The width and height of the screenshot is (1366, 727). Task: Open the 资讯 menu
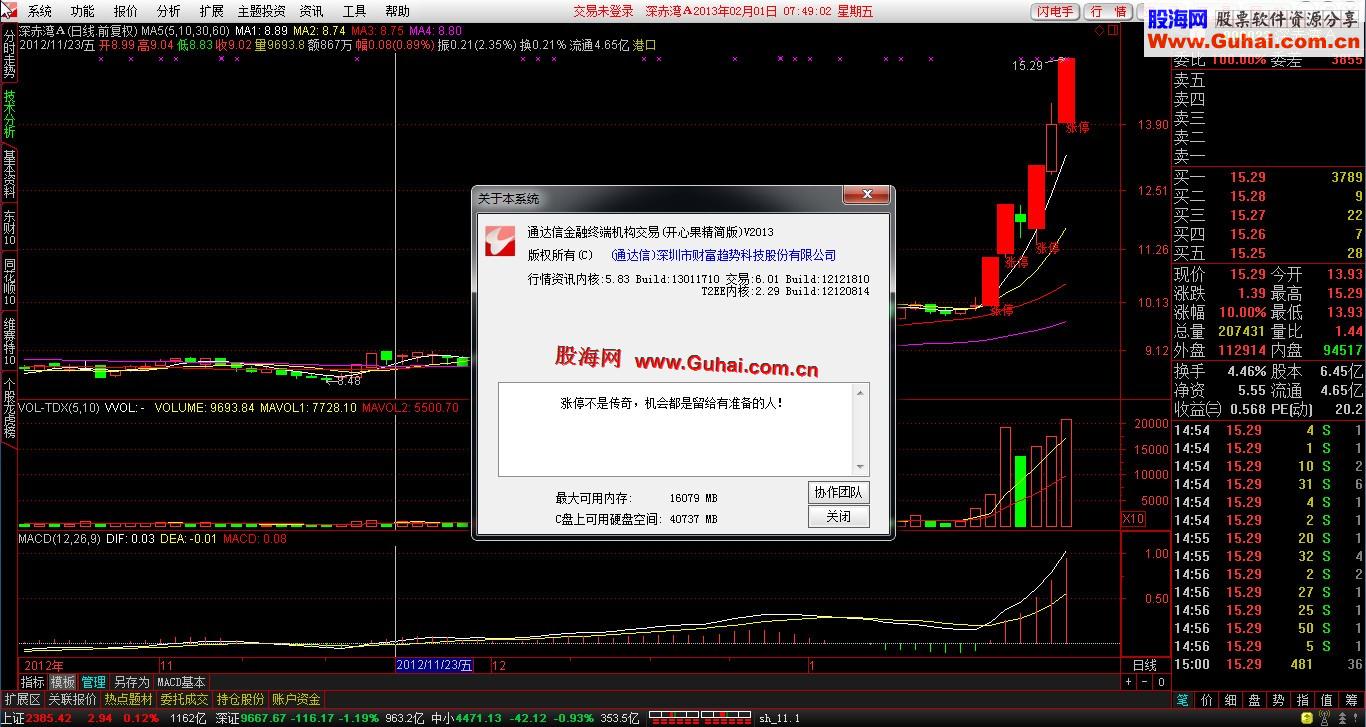[x=311, y=11]
